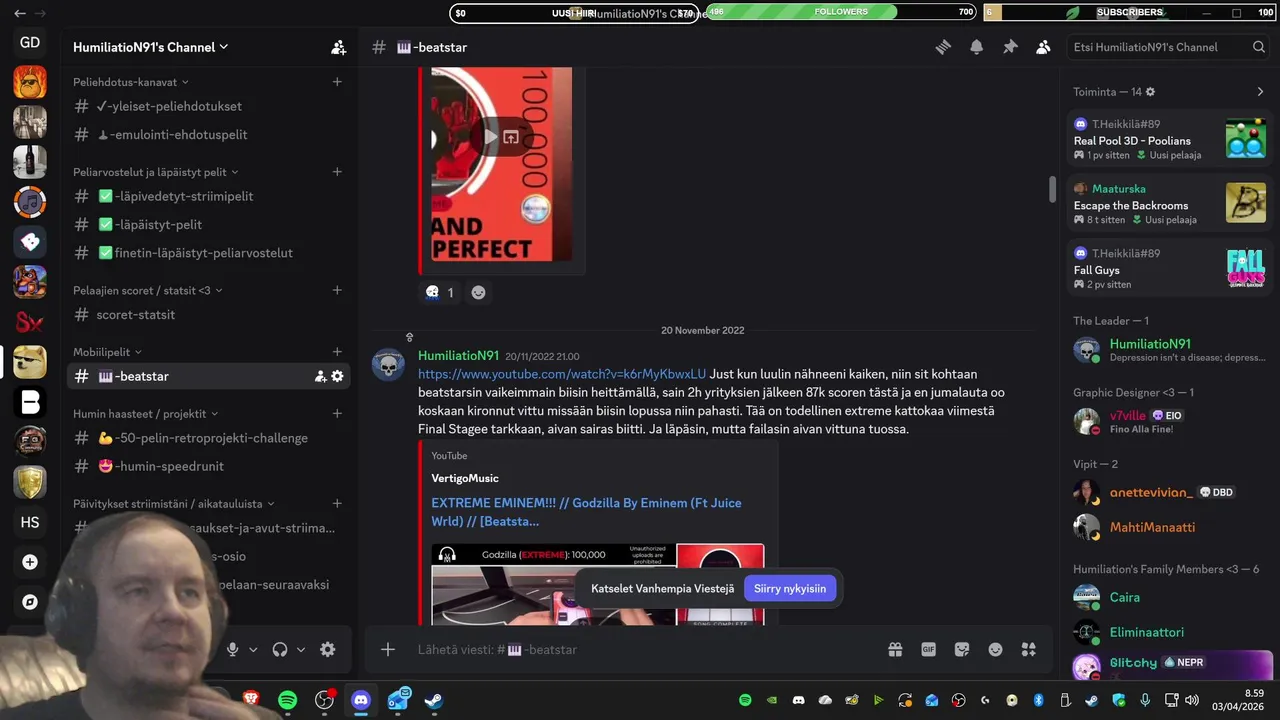Open Spotify from the taskbar
This screenshot has width=1280, height=720.
point(287,700)
